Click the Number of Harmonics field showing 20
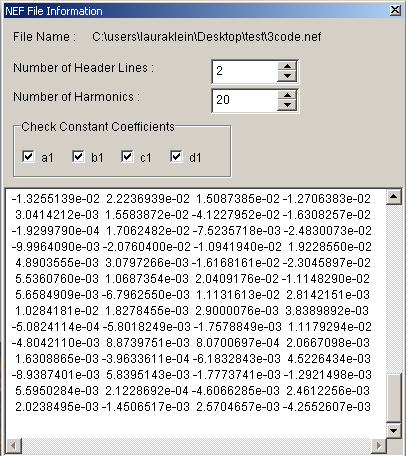This screenshot has height=456, width=406. click(x=245, y=100)
